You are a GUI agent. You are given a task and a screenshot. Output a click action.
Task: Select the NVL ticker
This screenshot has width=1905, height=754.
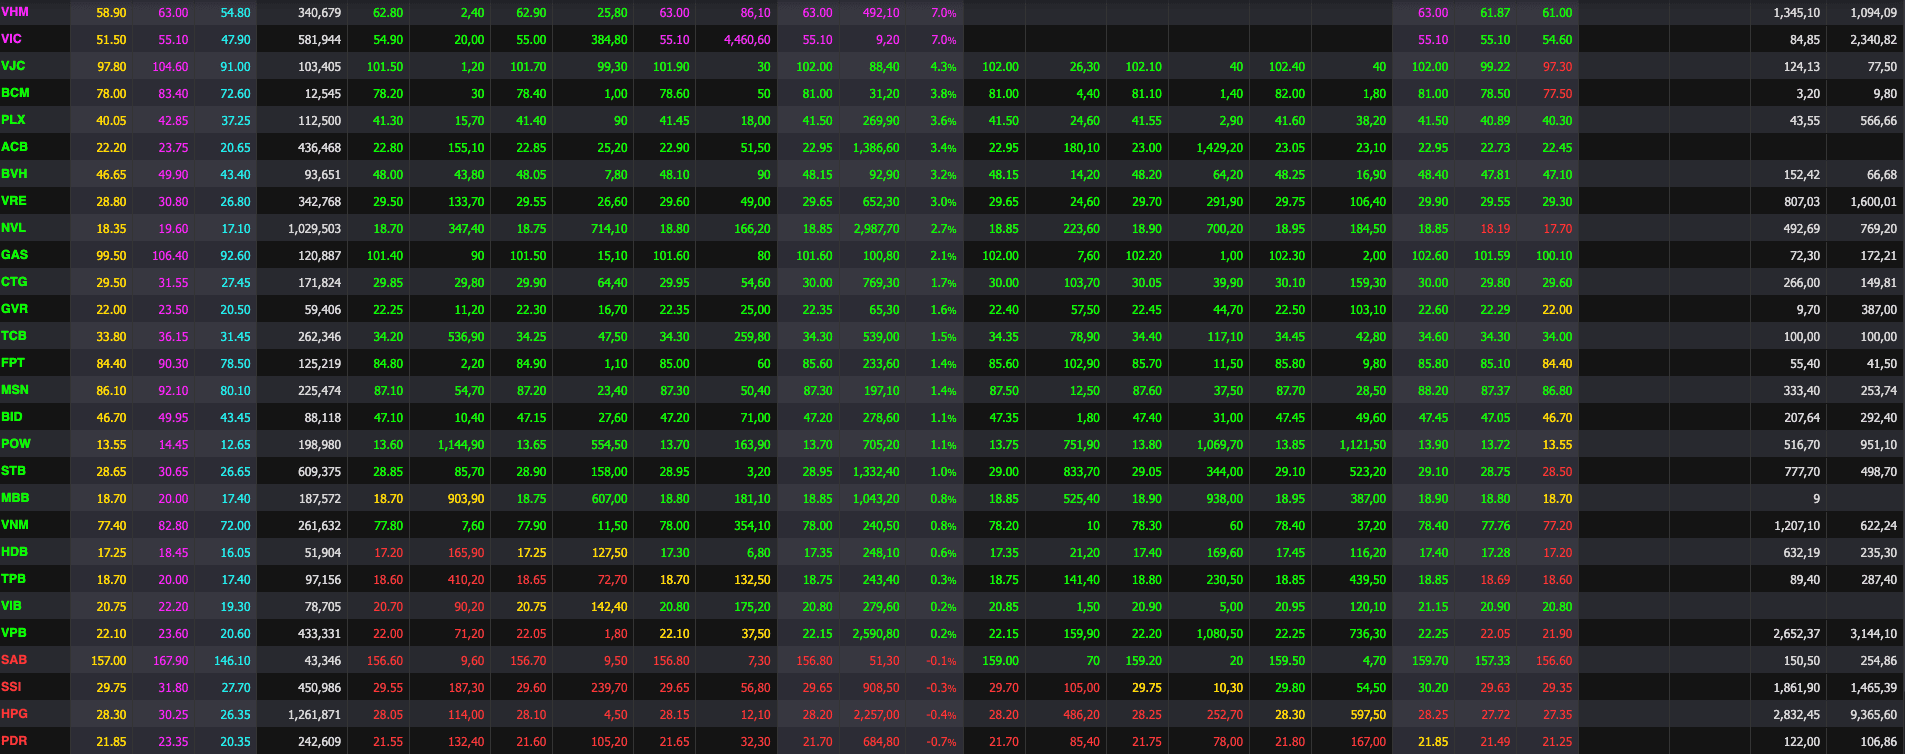[x=14, y=228]
